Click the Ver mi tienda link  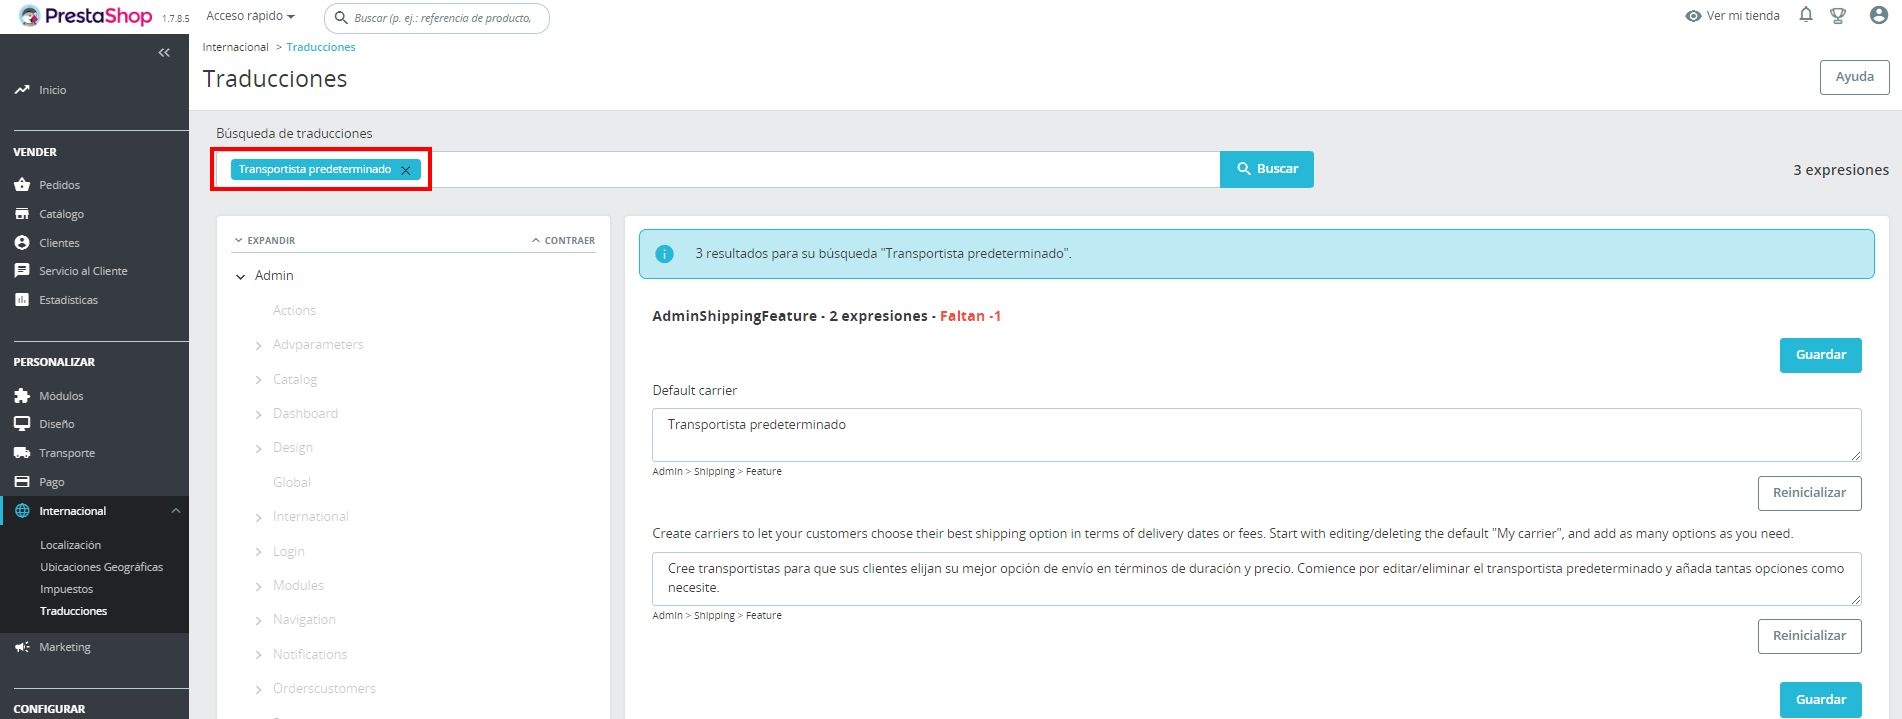[x=1743, y=16]
